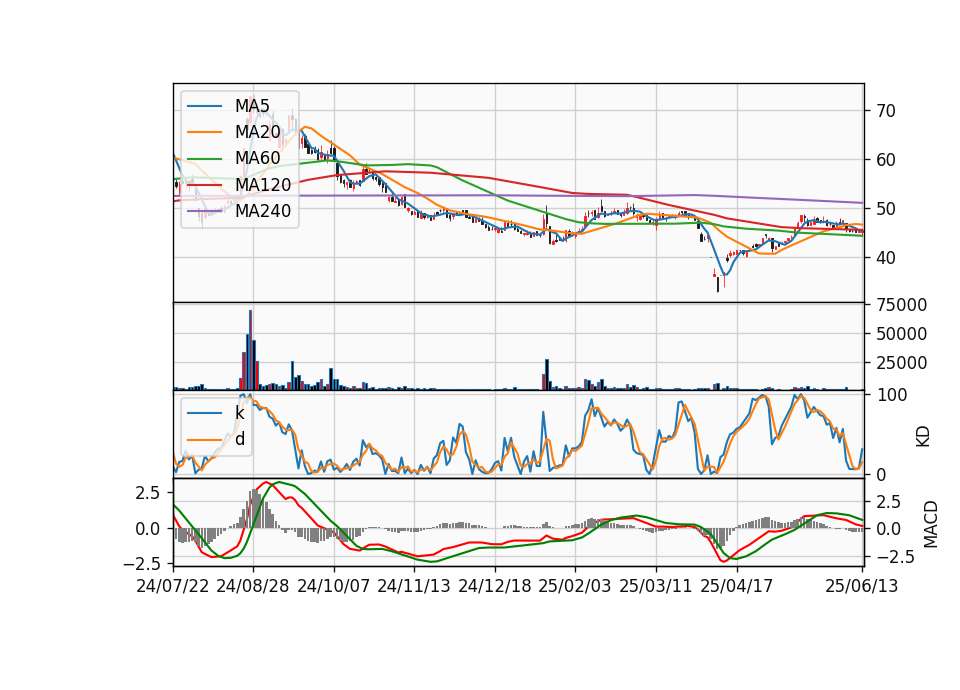
Task: Click the volume spike bar in January 2025
Action: 547,374
